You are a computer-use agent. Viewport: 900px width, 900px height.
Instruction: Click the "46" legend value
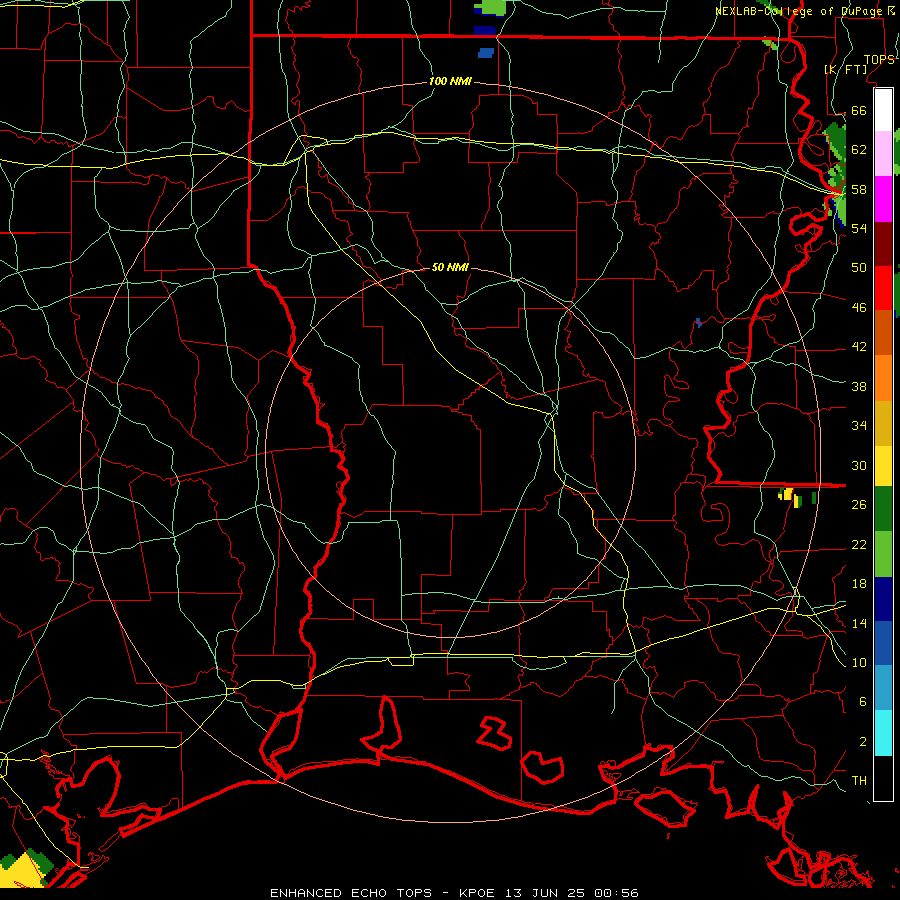pyautogui.click(x=859, y=308)
